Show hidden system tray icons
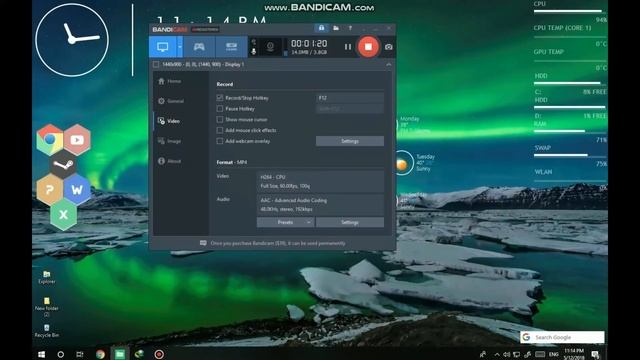This screenshot has width=640, height=360. [497, 354]
